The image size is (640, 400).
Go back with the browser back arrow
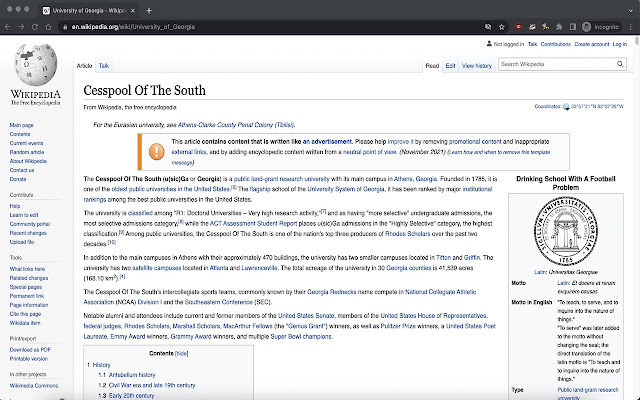(x=8, y=27)
